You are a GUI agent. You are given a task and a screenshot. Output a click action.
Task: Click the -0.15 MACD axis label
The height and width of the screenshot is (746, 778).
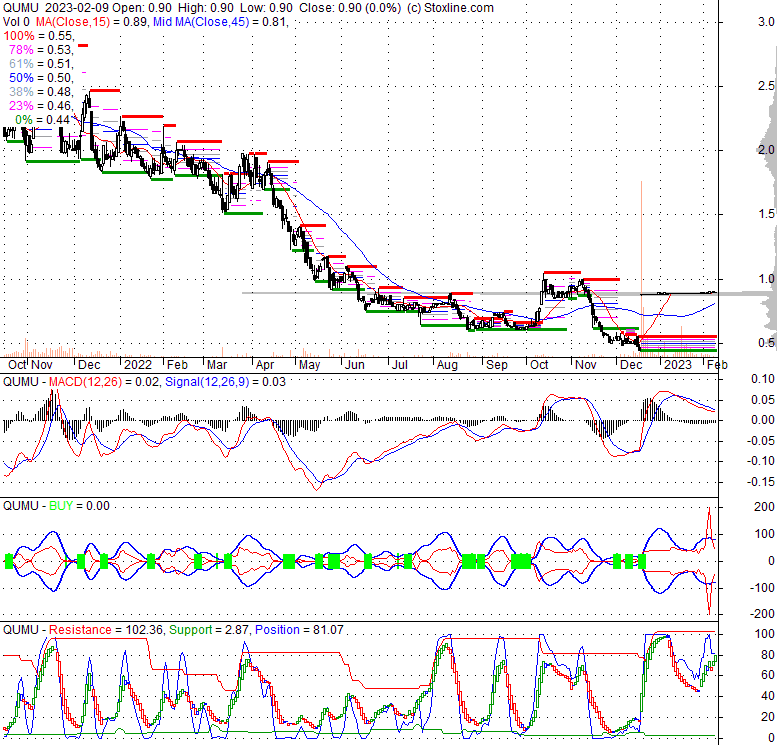point(761,482)
